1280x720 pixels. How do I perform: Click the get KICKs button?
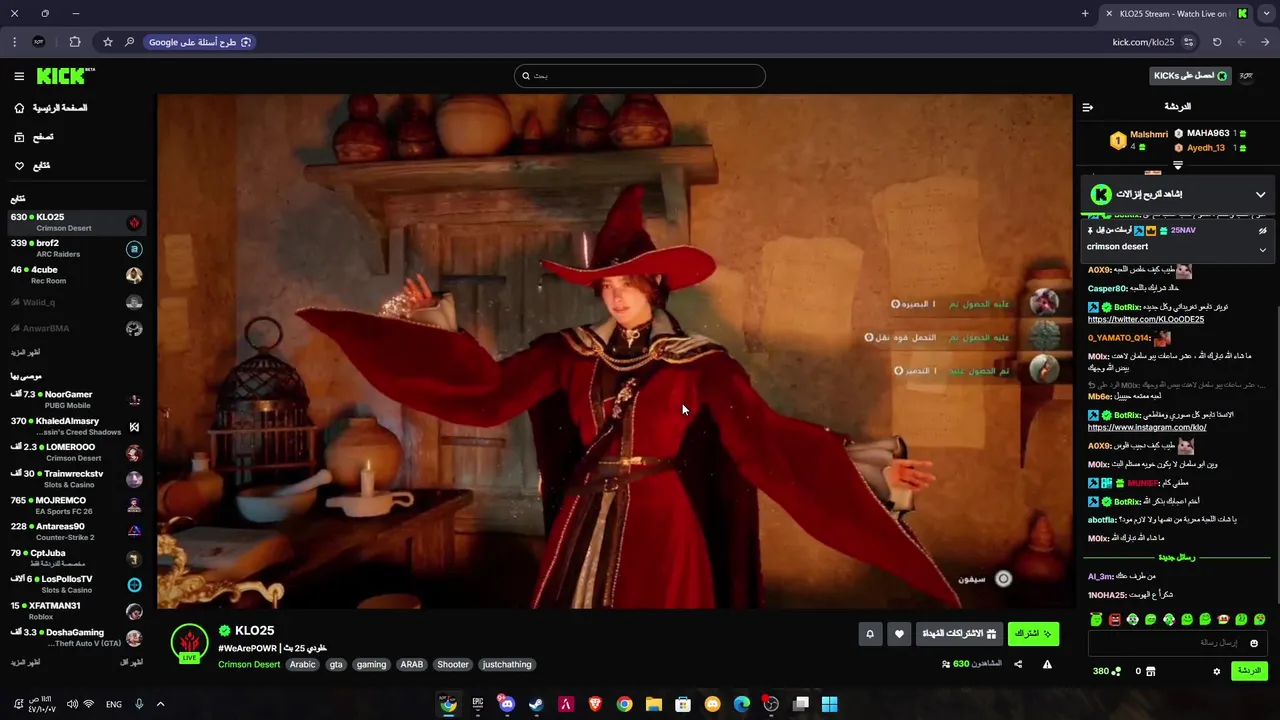(1190, 76)
